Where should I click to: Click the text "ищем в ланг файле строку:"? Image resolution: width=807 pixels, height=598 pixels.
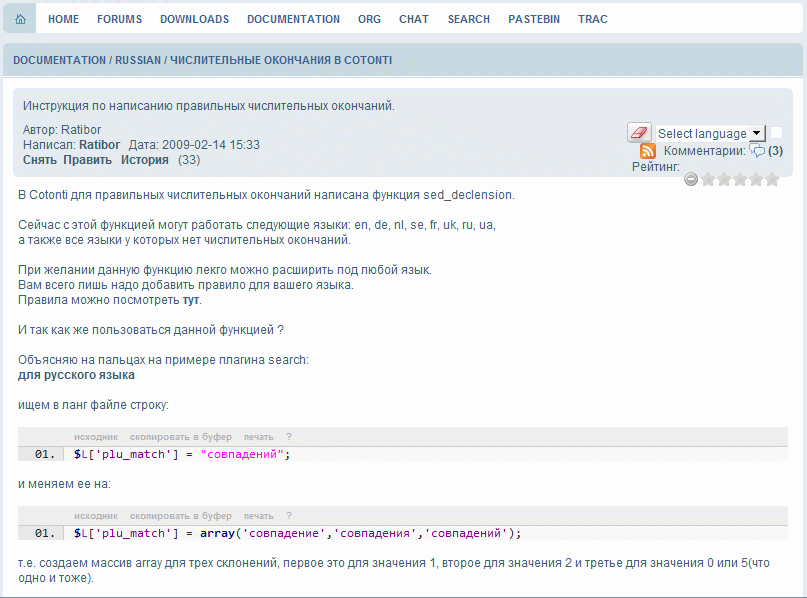click(x=93, y=405)
